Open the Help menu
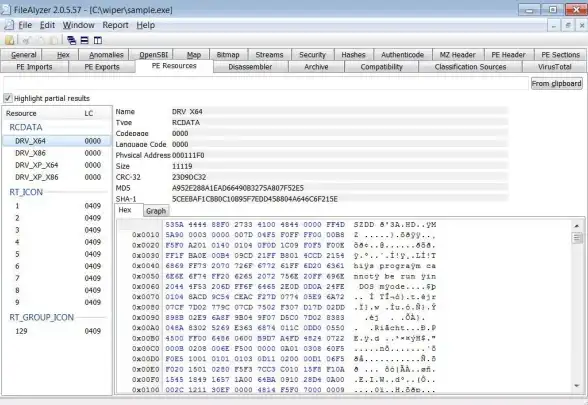The height and width of the screenshot is (405, 588). point(146,25)
